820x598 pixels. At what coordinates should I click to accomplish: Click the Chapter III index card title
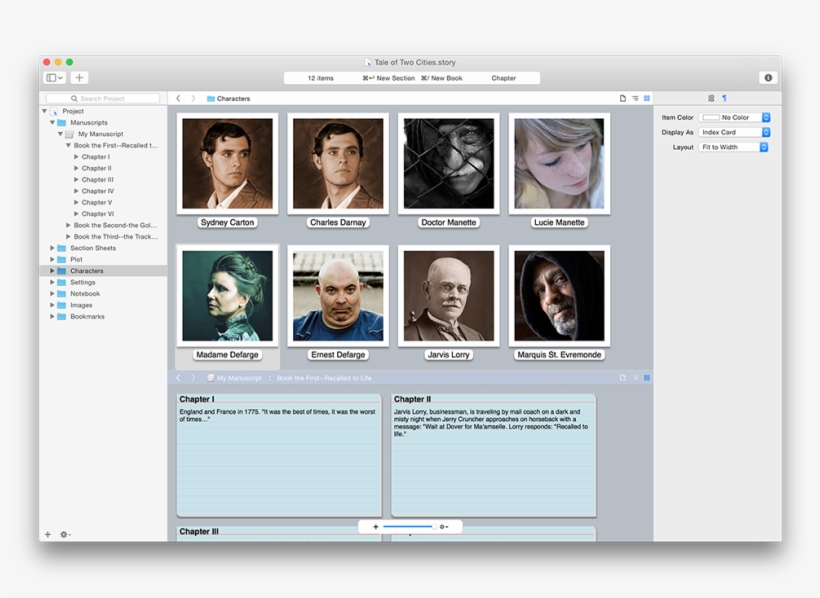[199, 532]
